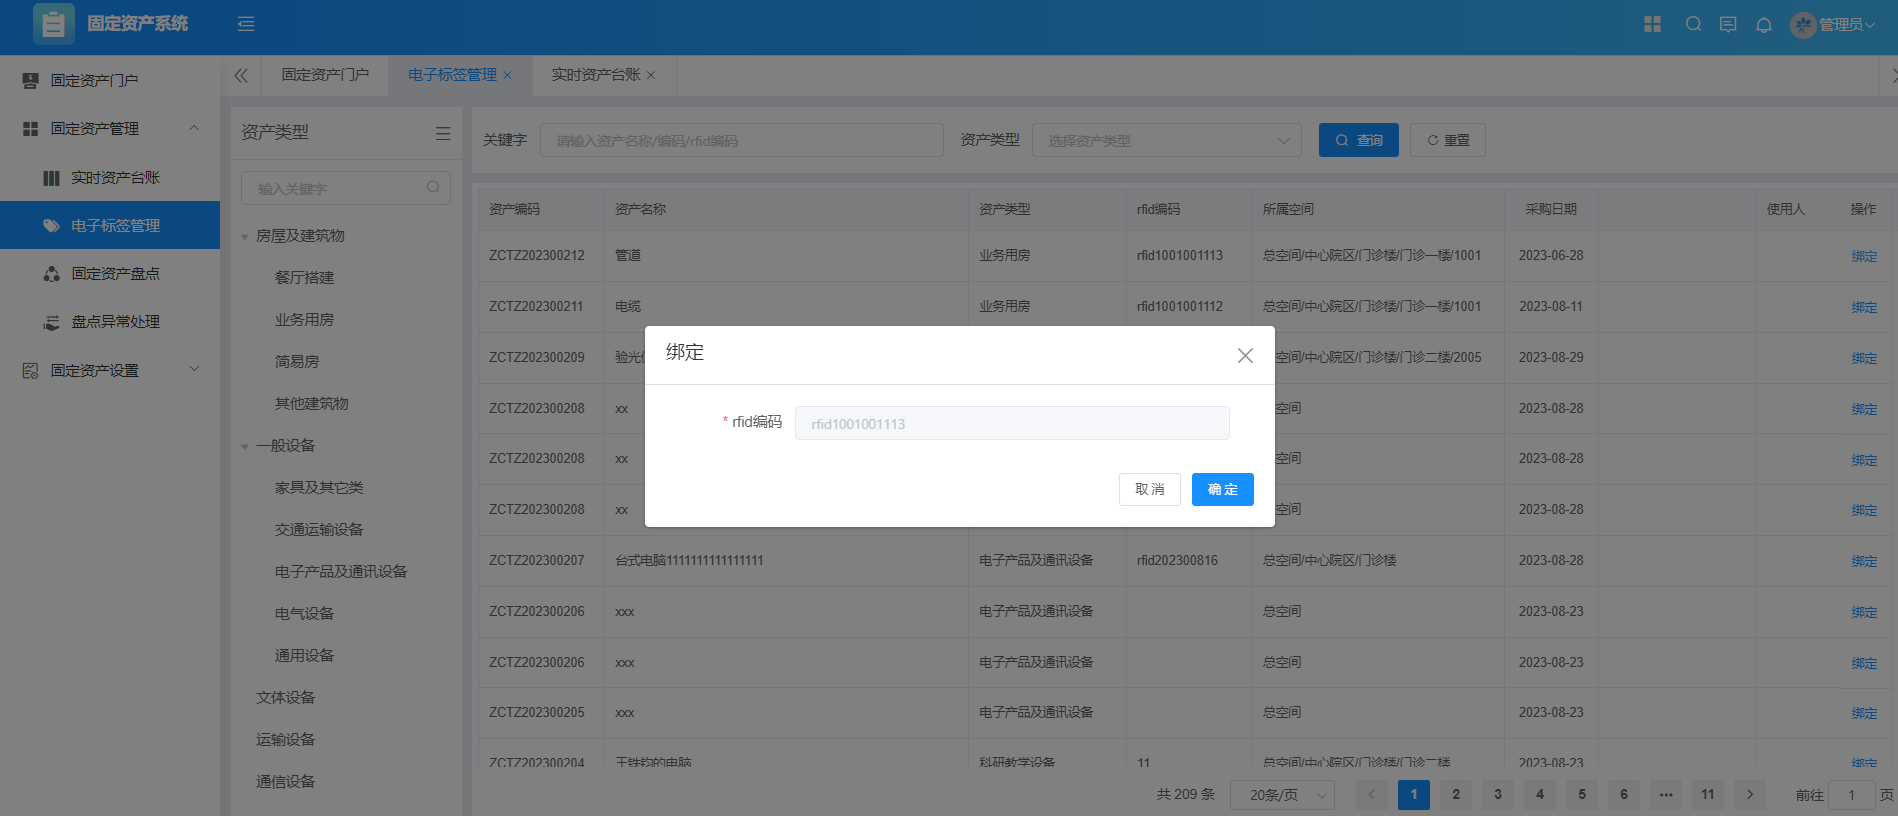Click the 取消 button in dialog
The image size is (1898, 816).
coord(1149,489)
